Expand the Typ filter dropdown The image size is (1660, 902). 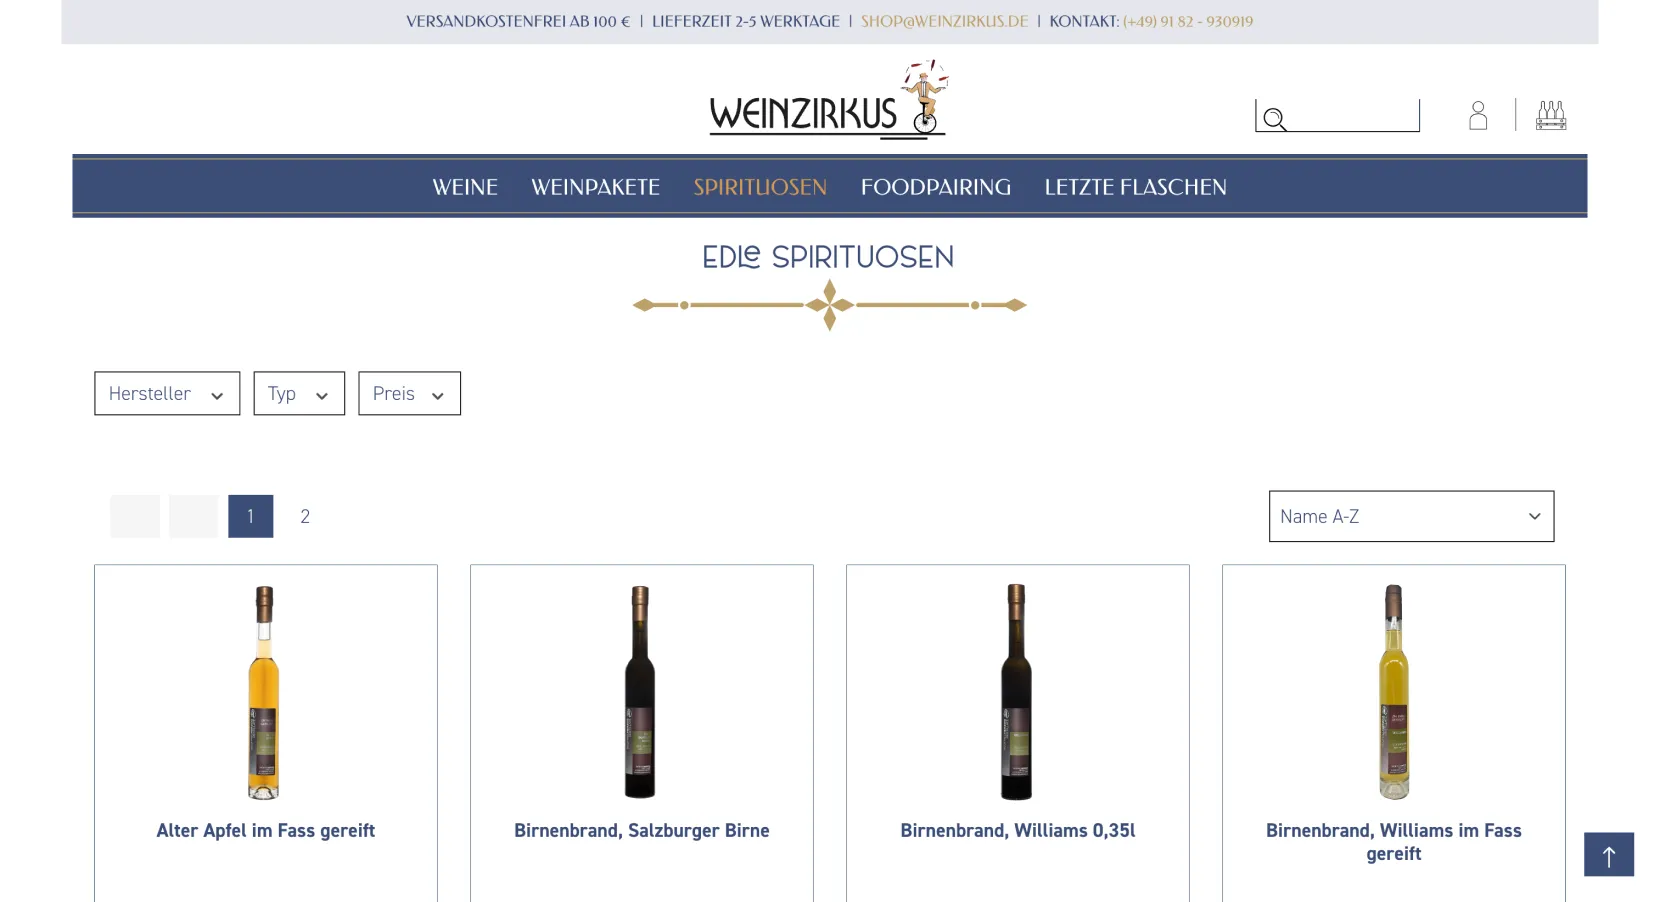[299, 394]
